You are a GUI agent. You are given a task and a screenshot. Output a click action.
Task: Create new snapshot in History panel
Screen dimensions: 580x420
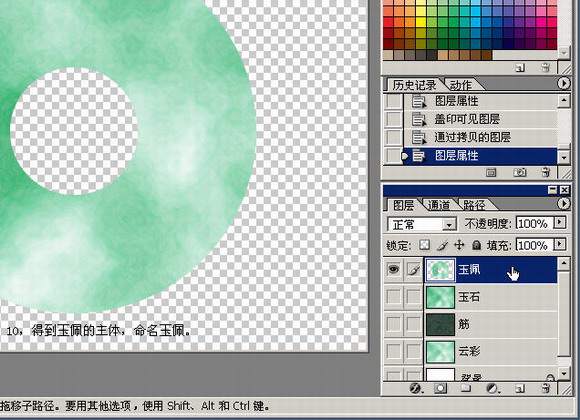pyautogui.click(x=519, y=172)
